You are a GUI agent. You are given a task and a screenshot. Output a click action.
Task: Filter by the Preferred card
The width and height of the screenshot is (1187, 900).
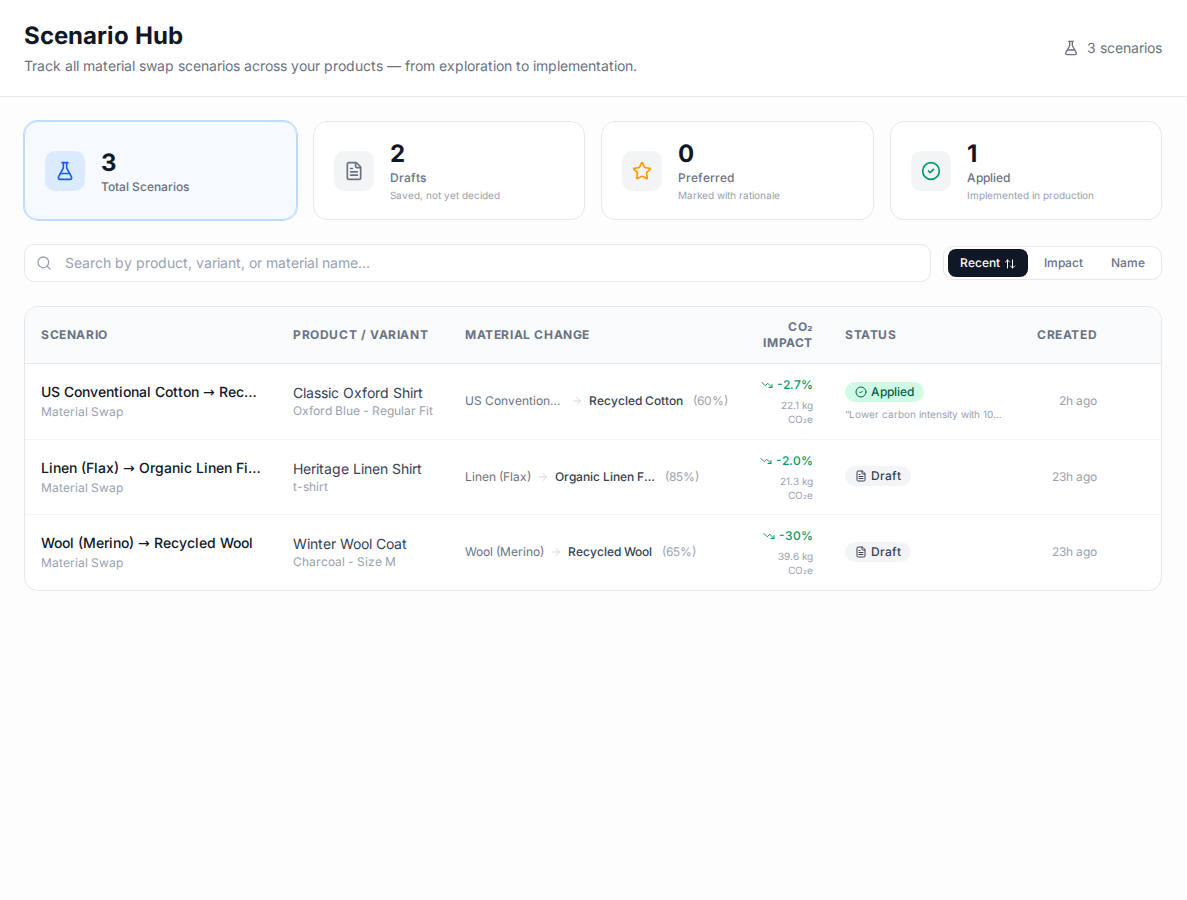737,170
